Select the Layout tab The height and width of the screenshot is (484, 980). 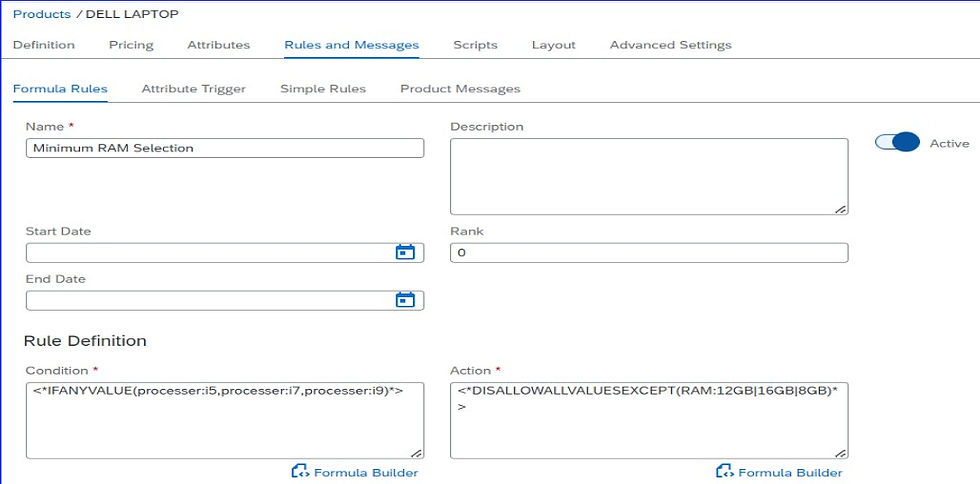tap(553, 45)
